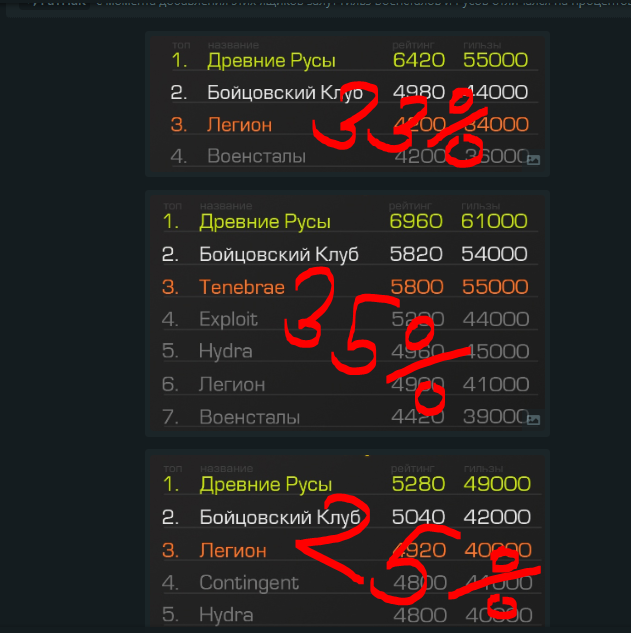Screen dimensions: 631x633
Task: Click Древние Русы entry with rating 5280
Action: [x=266, y=484]
